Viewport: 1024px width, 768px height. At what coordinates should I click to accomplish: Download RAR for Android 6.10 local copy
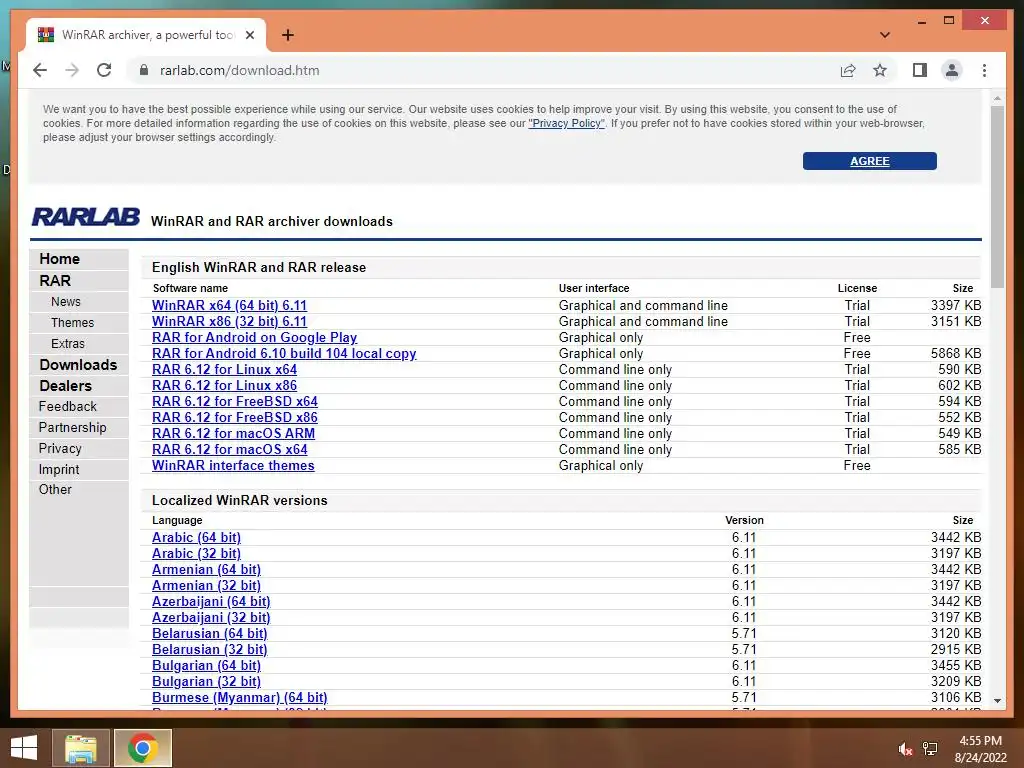pos(284,353)
